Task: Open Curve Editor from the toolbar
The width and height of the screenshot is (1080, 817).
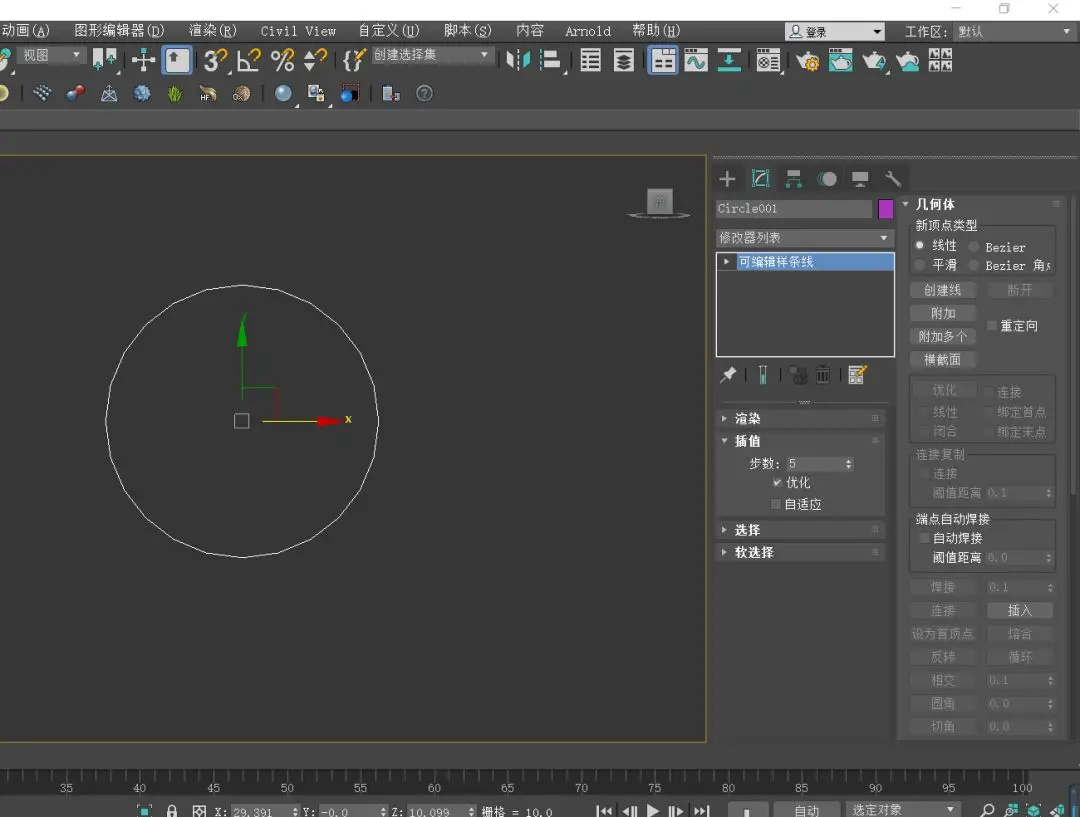Action: (x=695, y=61)
